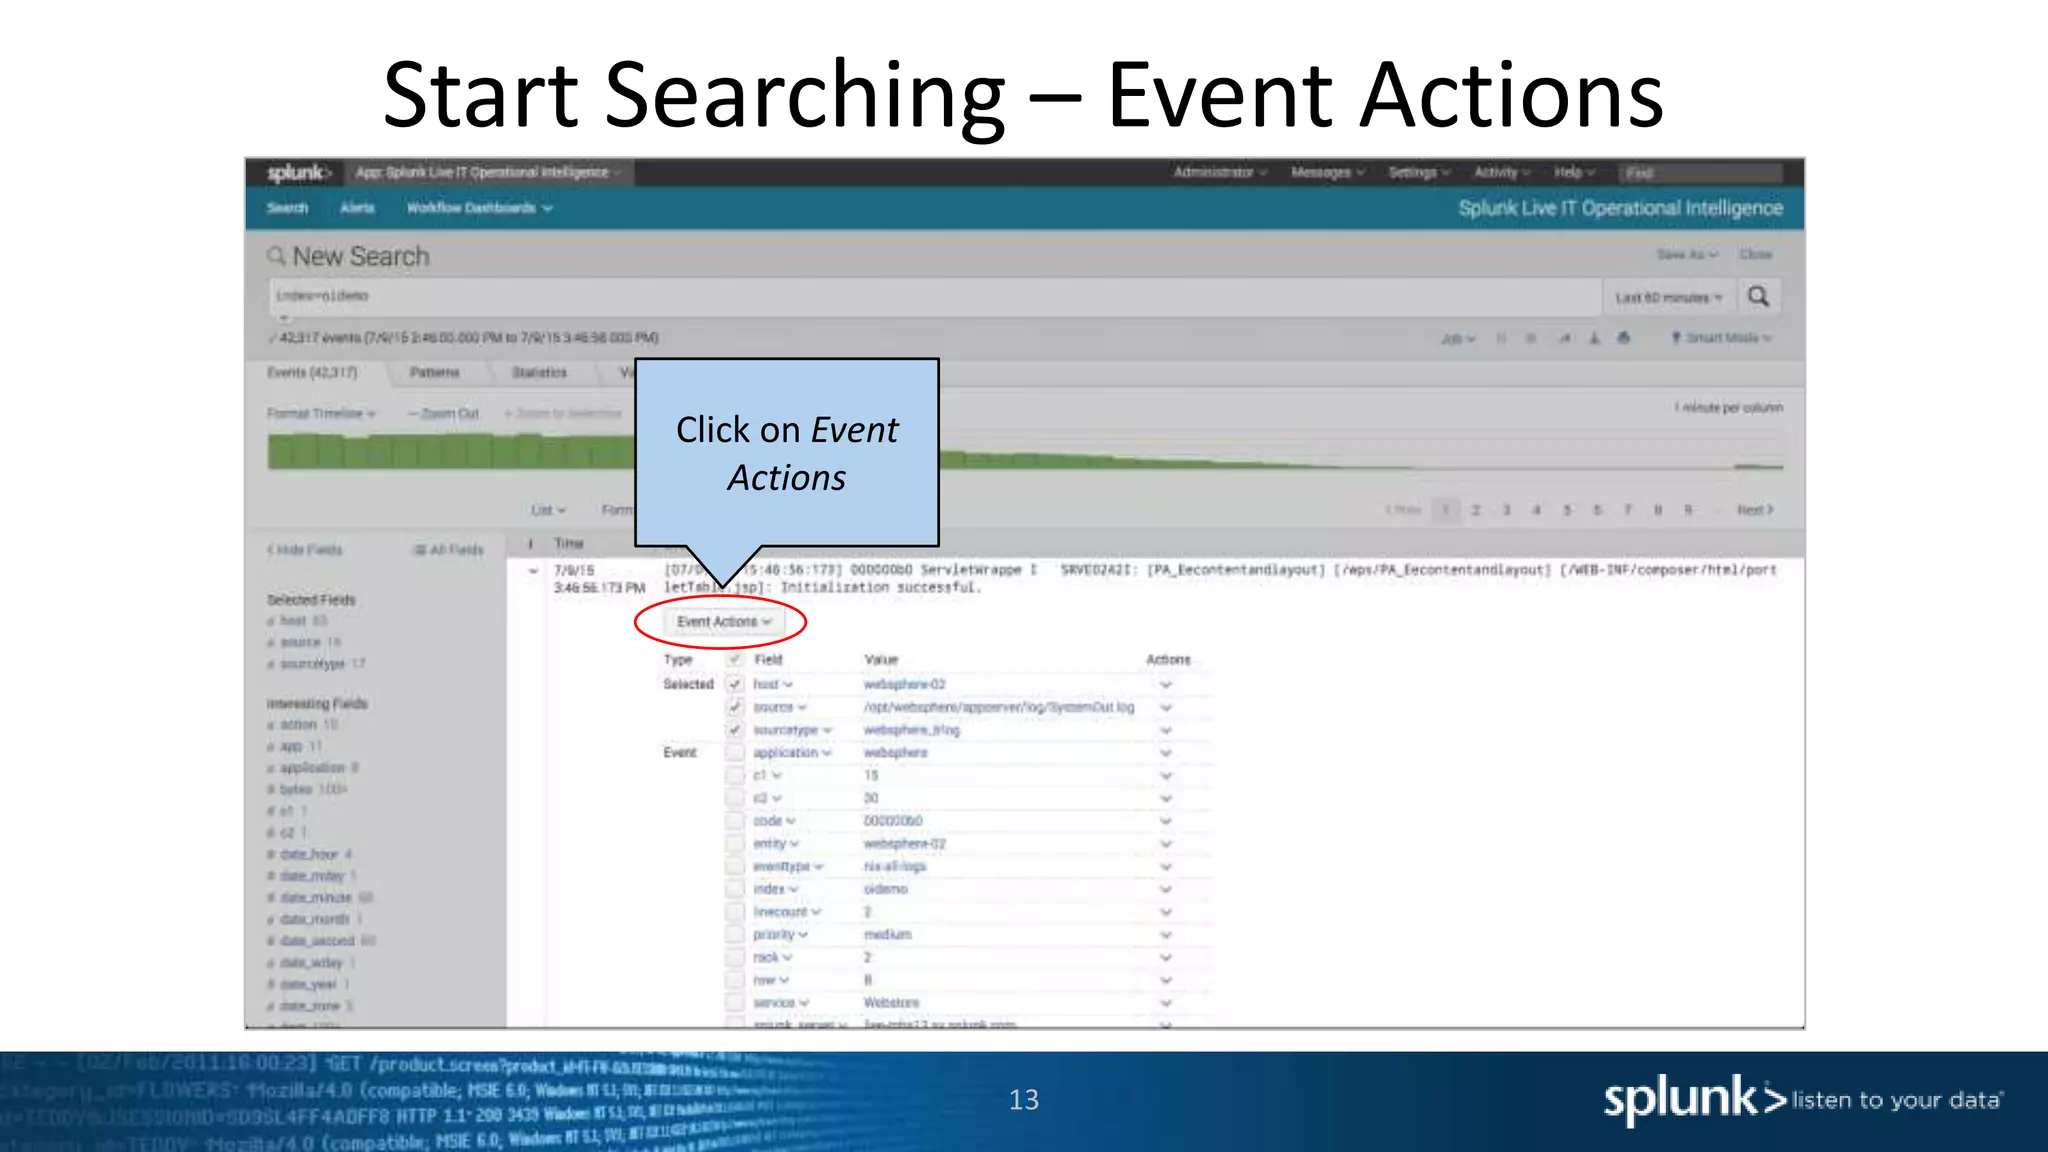Screen dimensions: 2048x1152
Task: Click the search query input field
Action: pos(935,297)
